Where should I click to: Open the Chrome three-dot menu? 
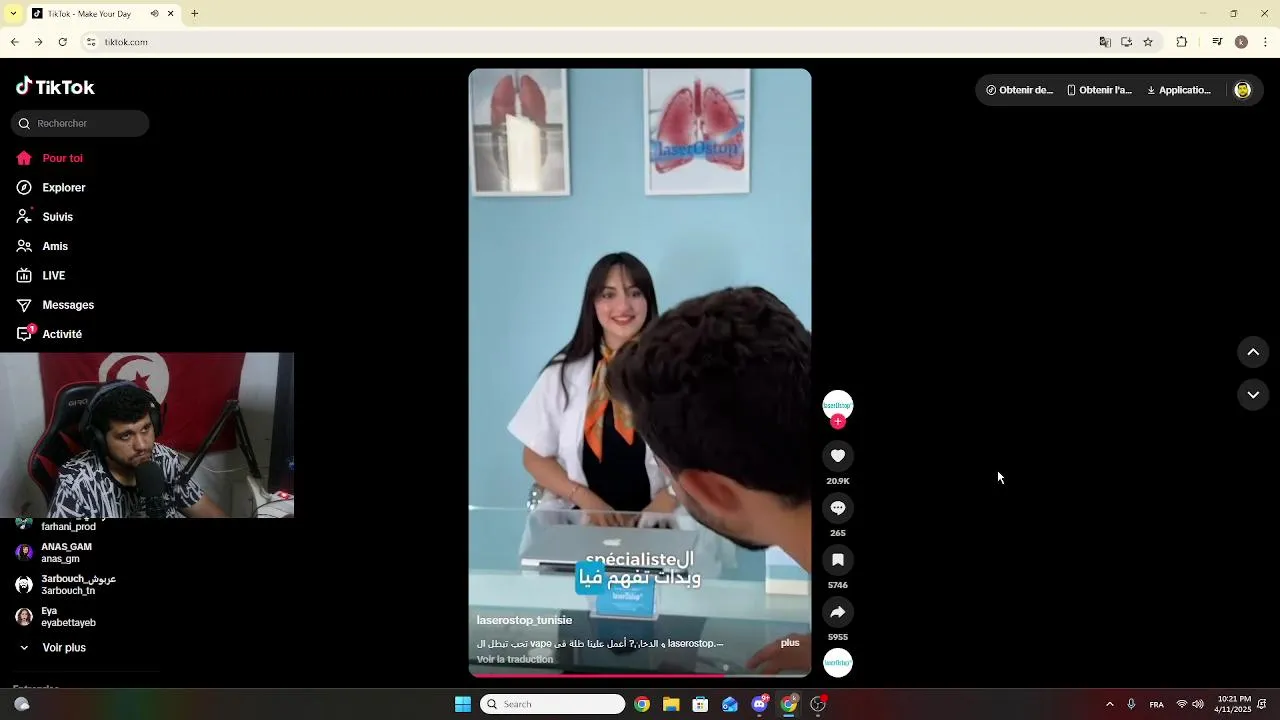(1266, 42)
